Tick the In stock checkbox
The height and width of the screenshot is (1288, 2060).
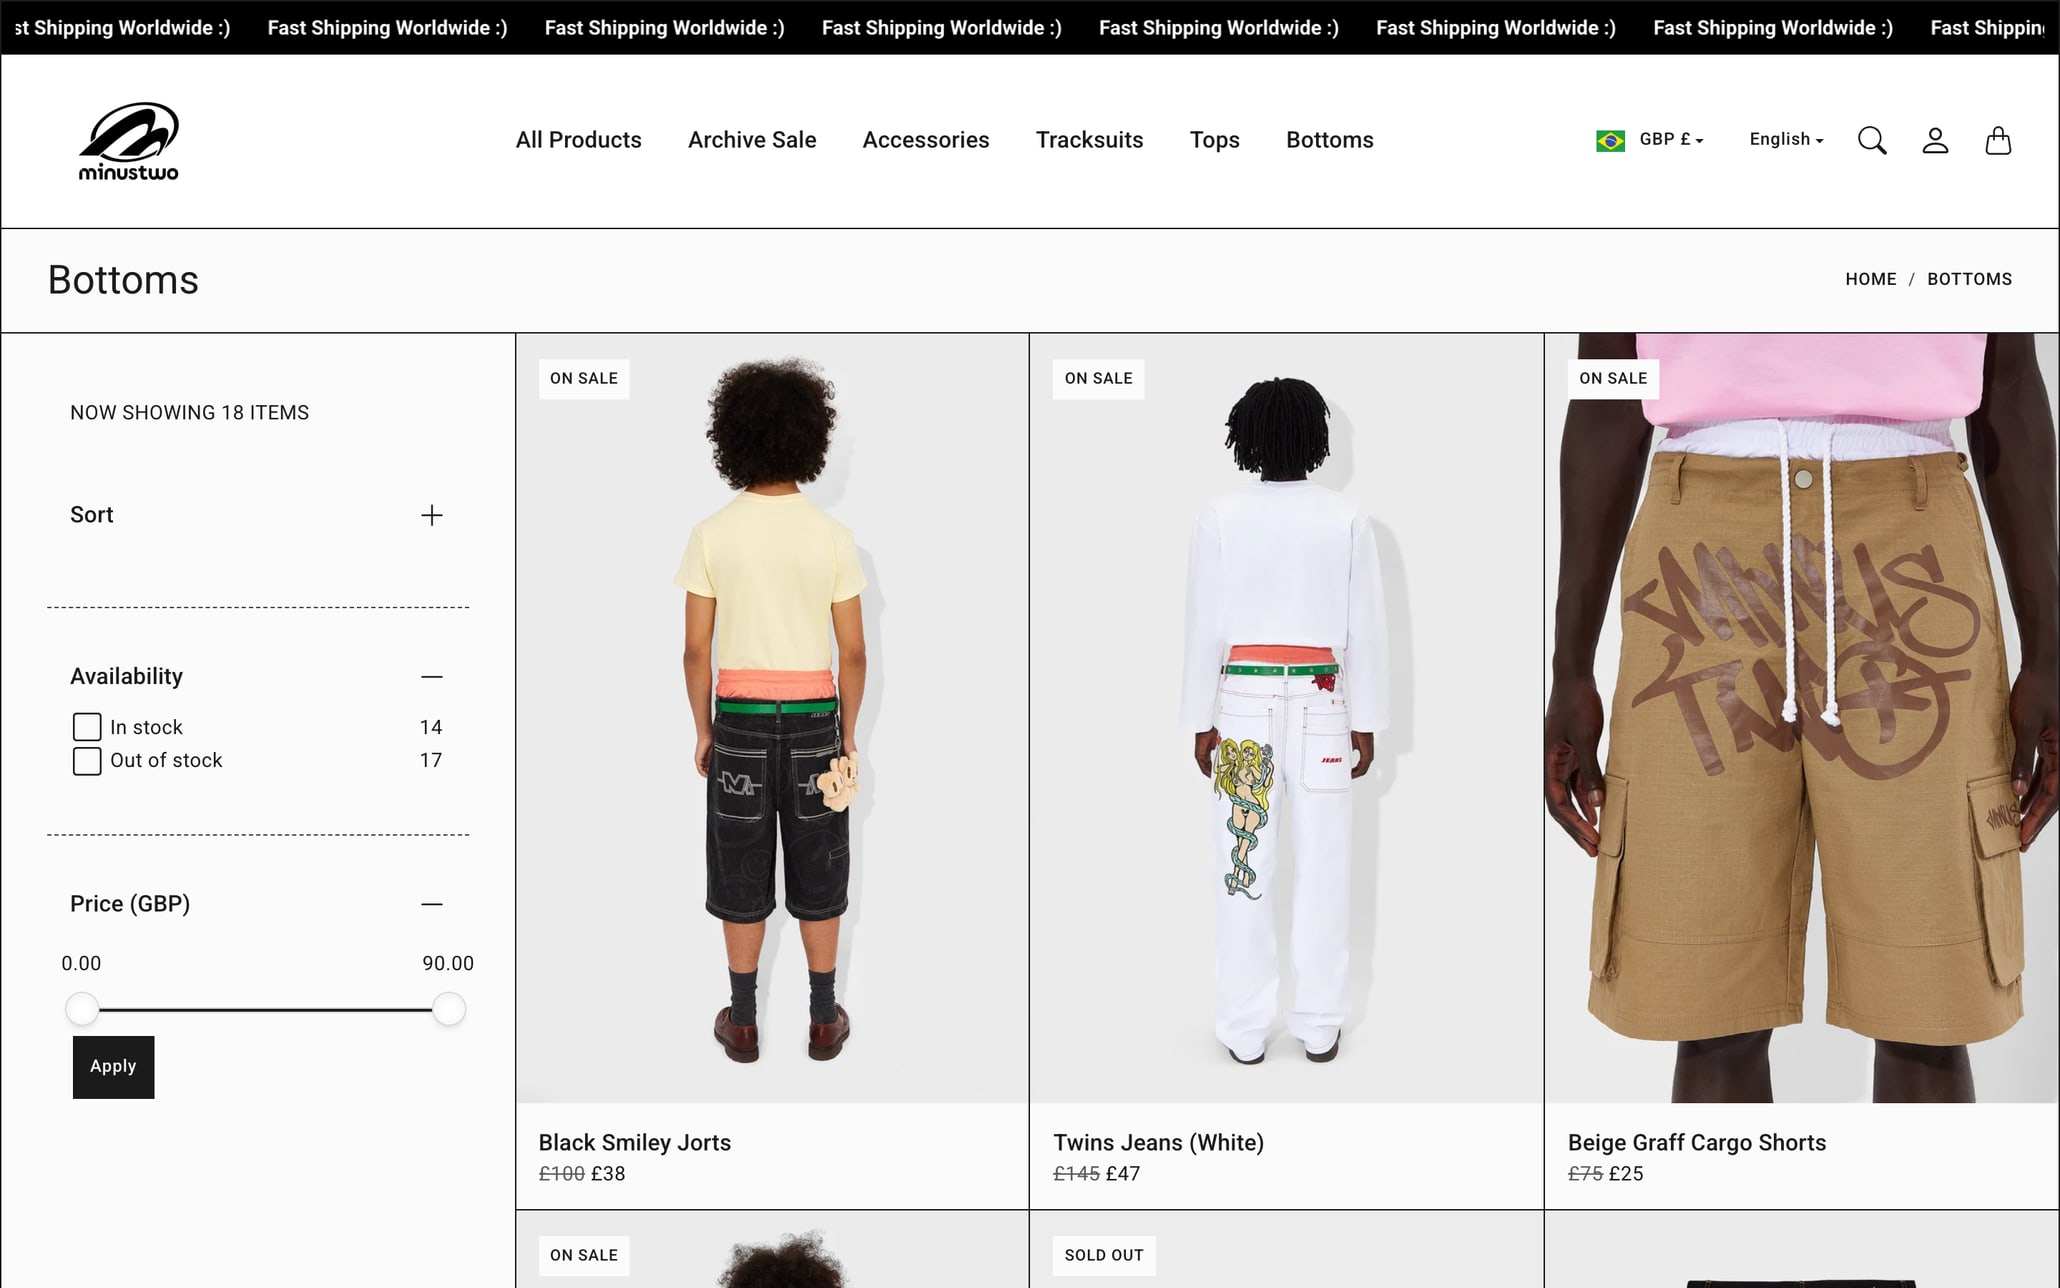point(87,727)
